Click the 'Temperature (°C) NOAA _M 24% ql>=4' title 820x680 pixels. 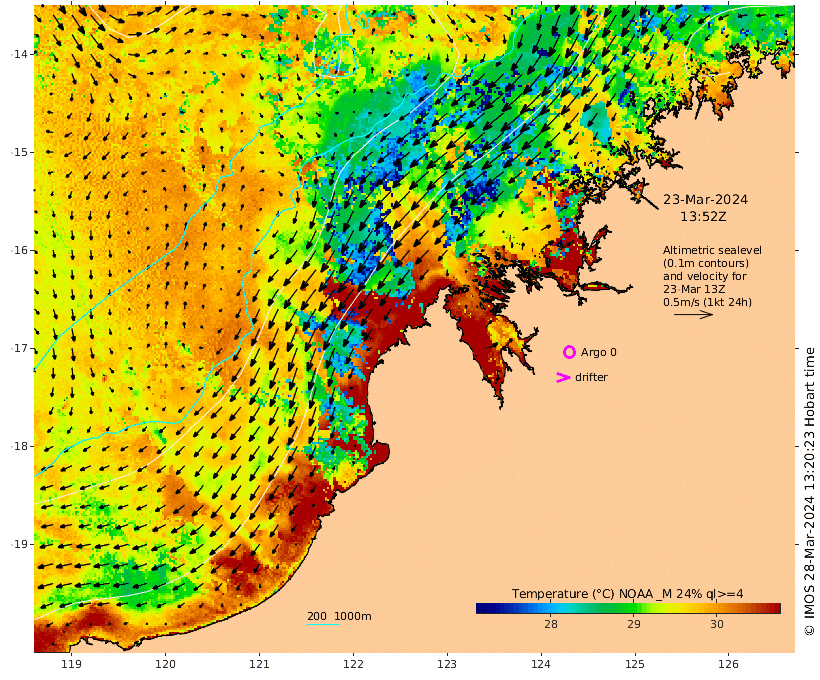coord(627,594)
